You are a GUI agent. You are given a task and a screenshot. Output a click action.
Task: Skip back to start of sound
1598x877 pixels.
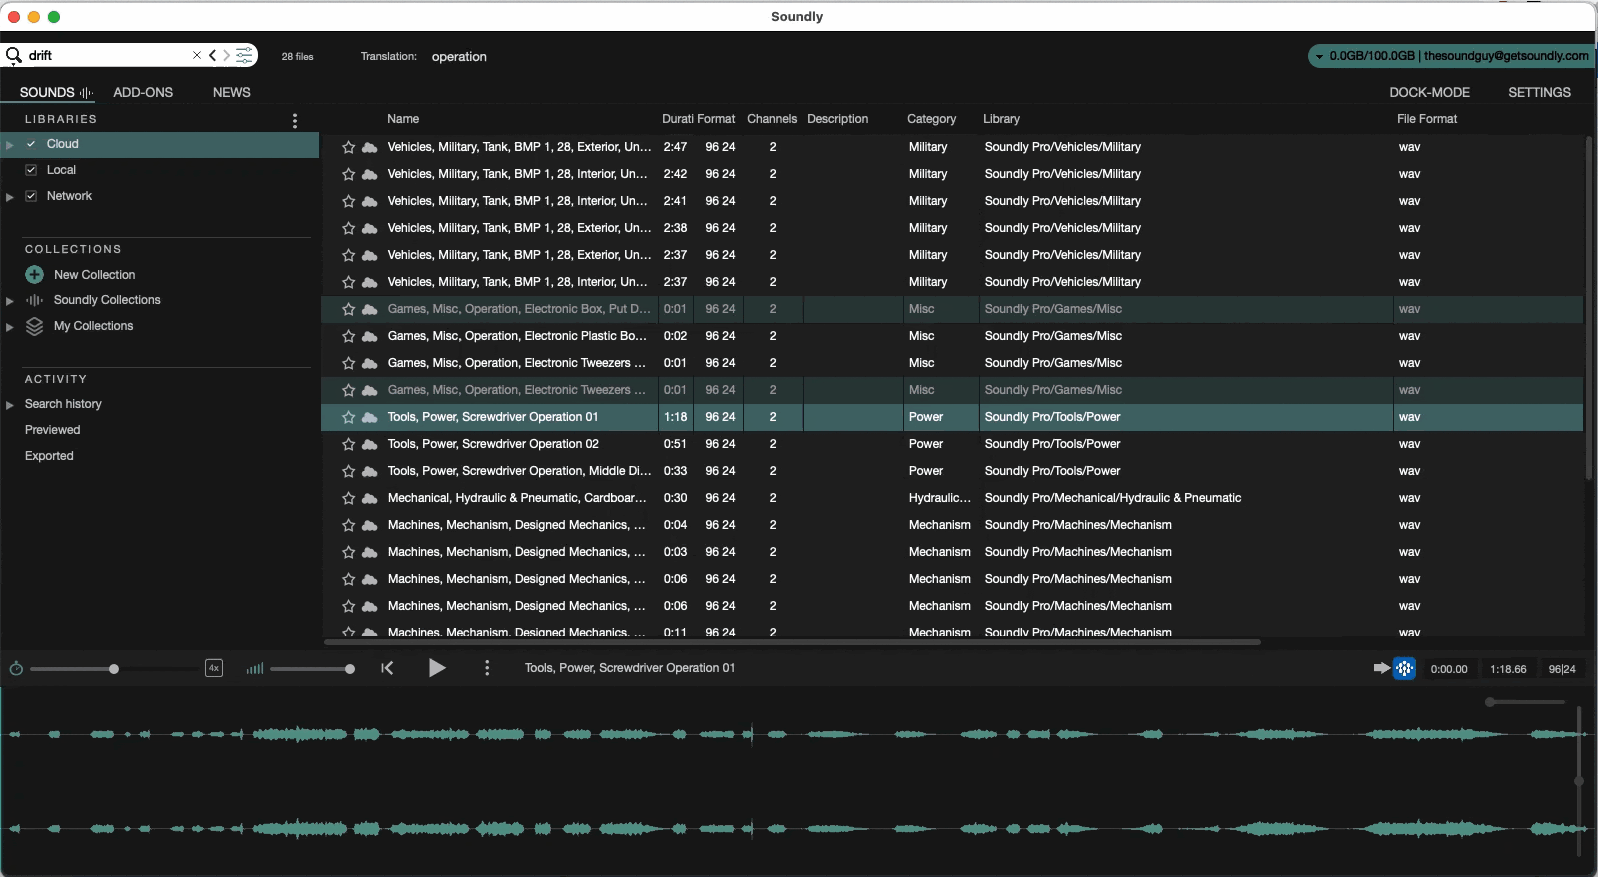point(387,668)
